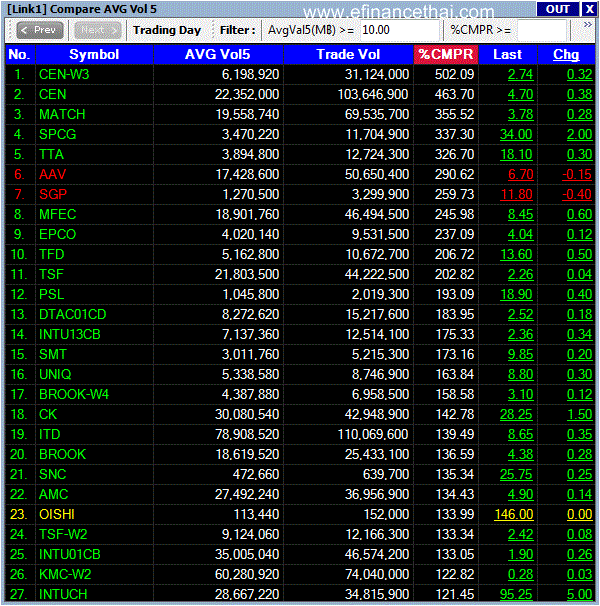This screenshot has height=606, width=600.
Task: Select symbol UNIQ
Action: pyautogui.click(x=55, y=374)
